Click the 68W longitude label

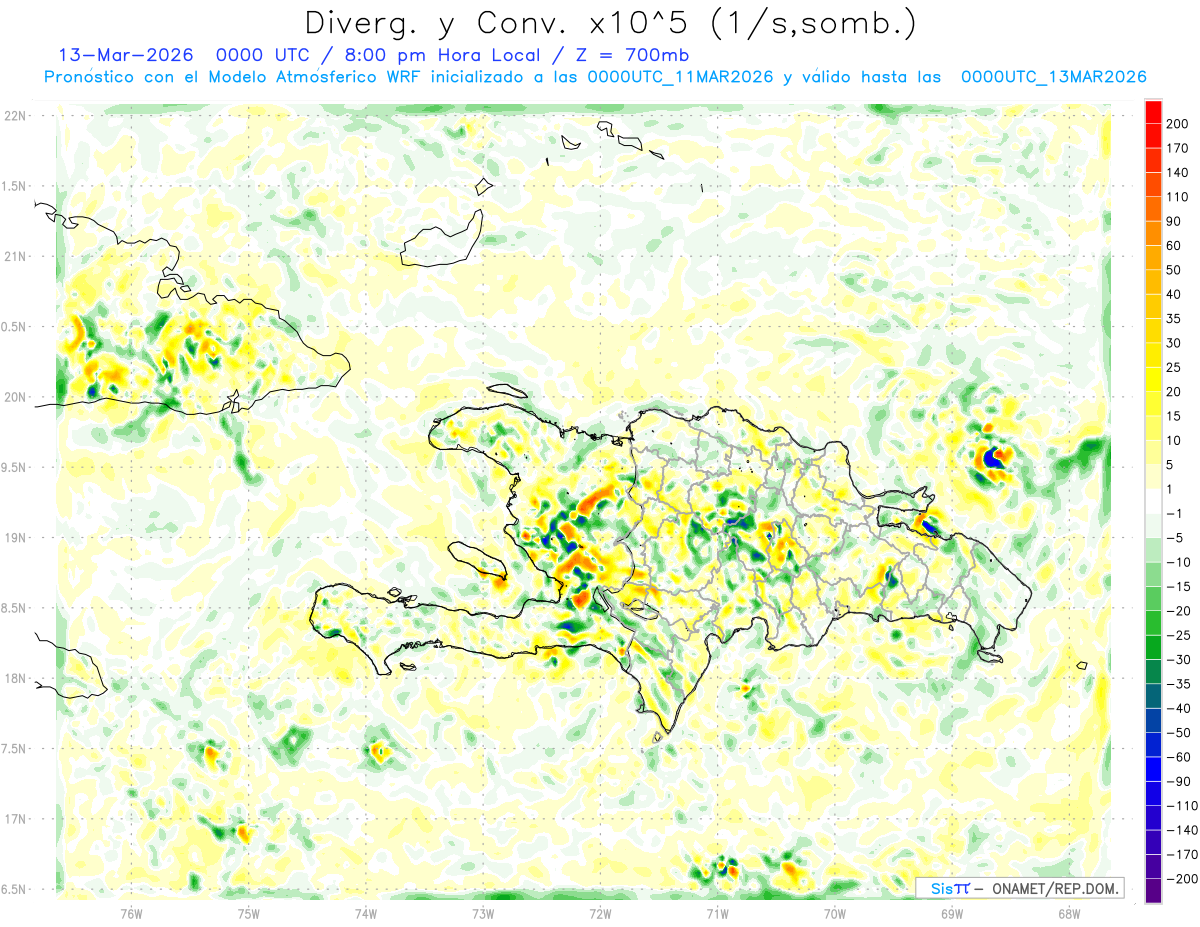coord(1069,913)
